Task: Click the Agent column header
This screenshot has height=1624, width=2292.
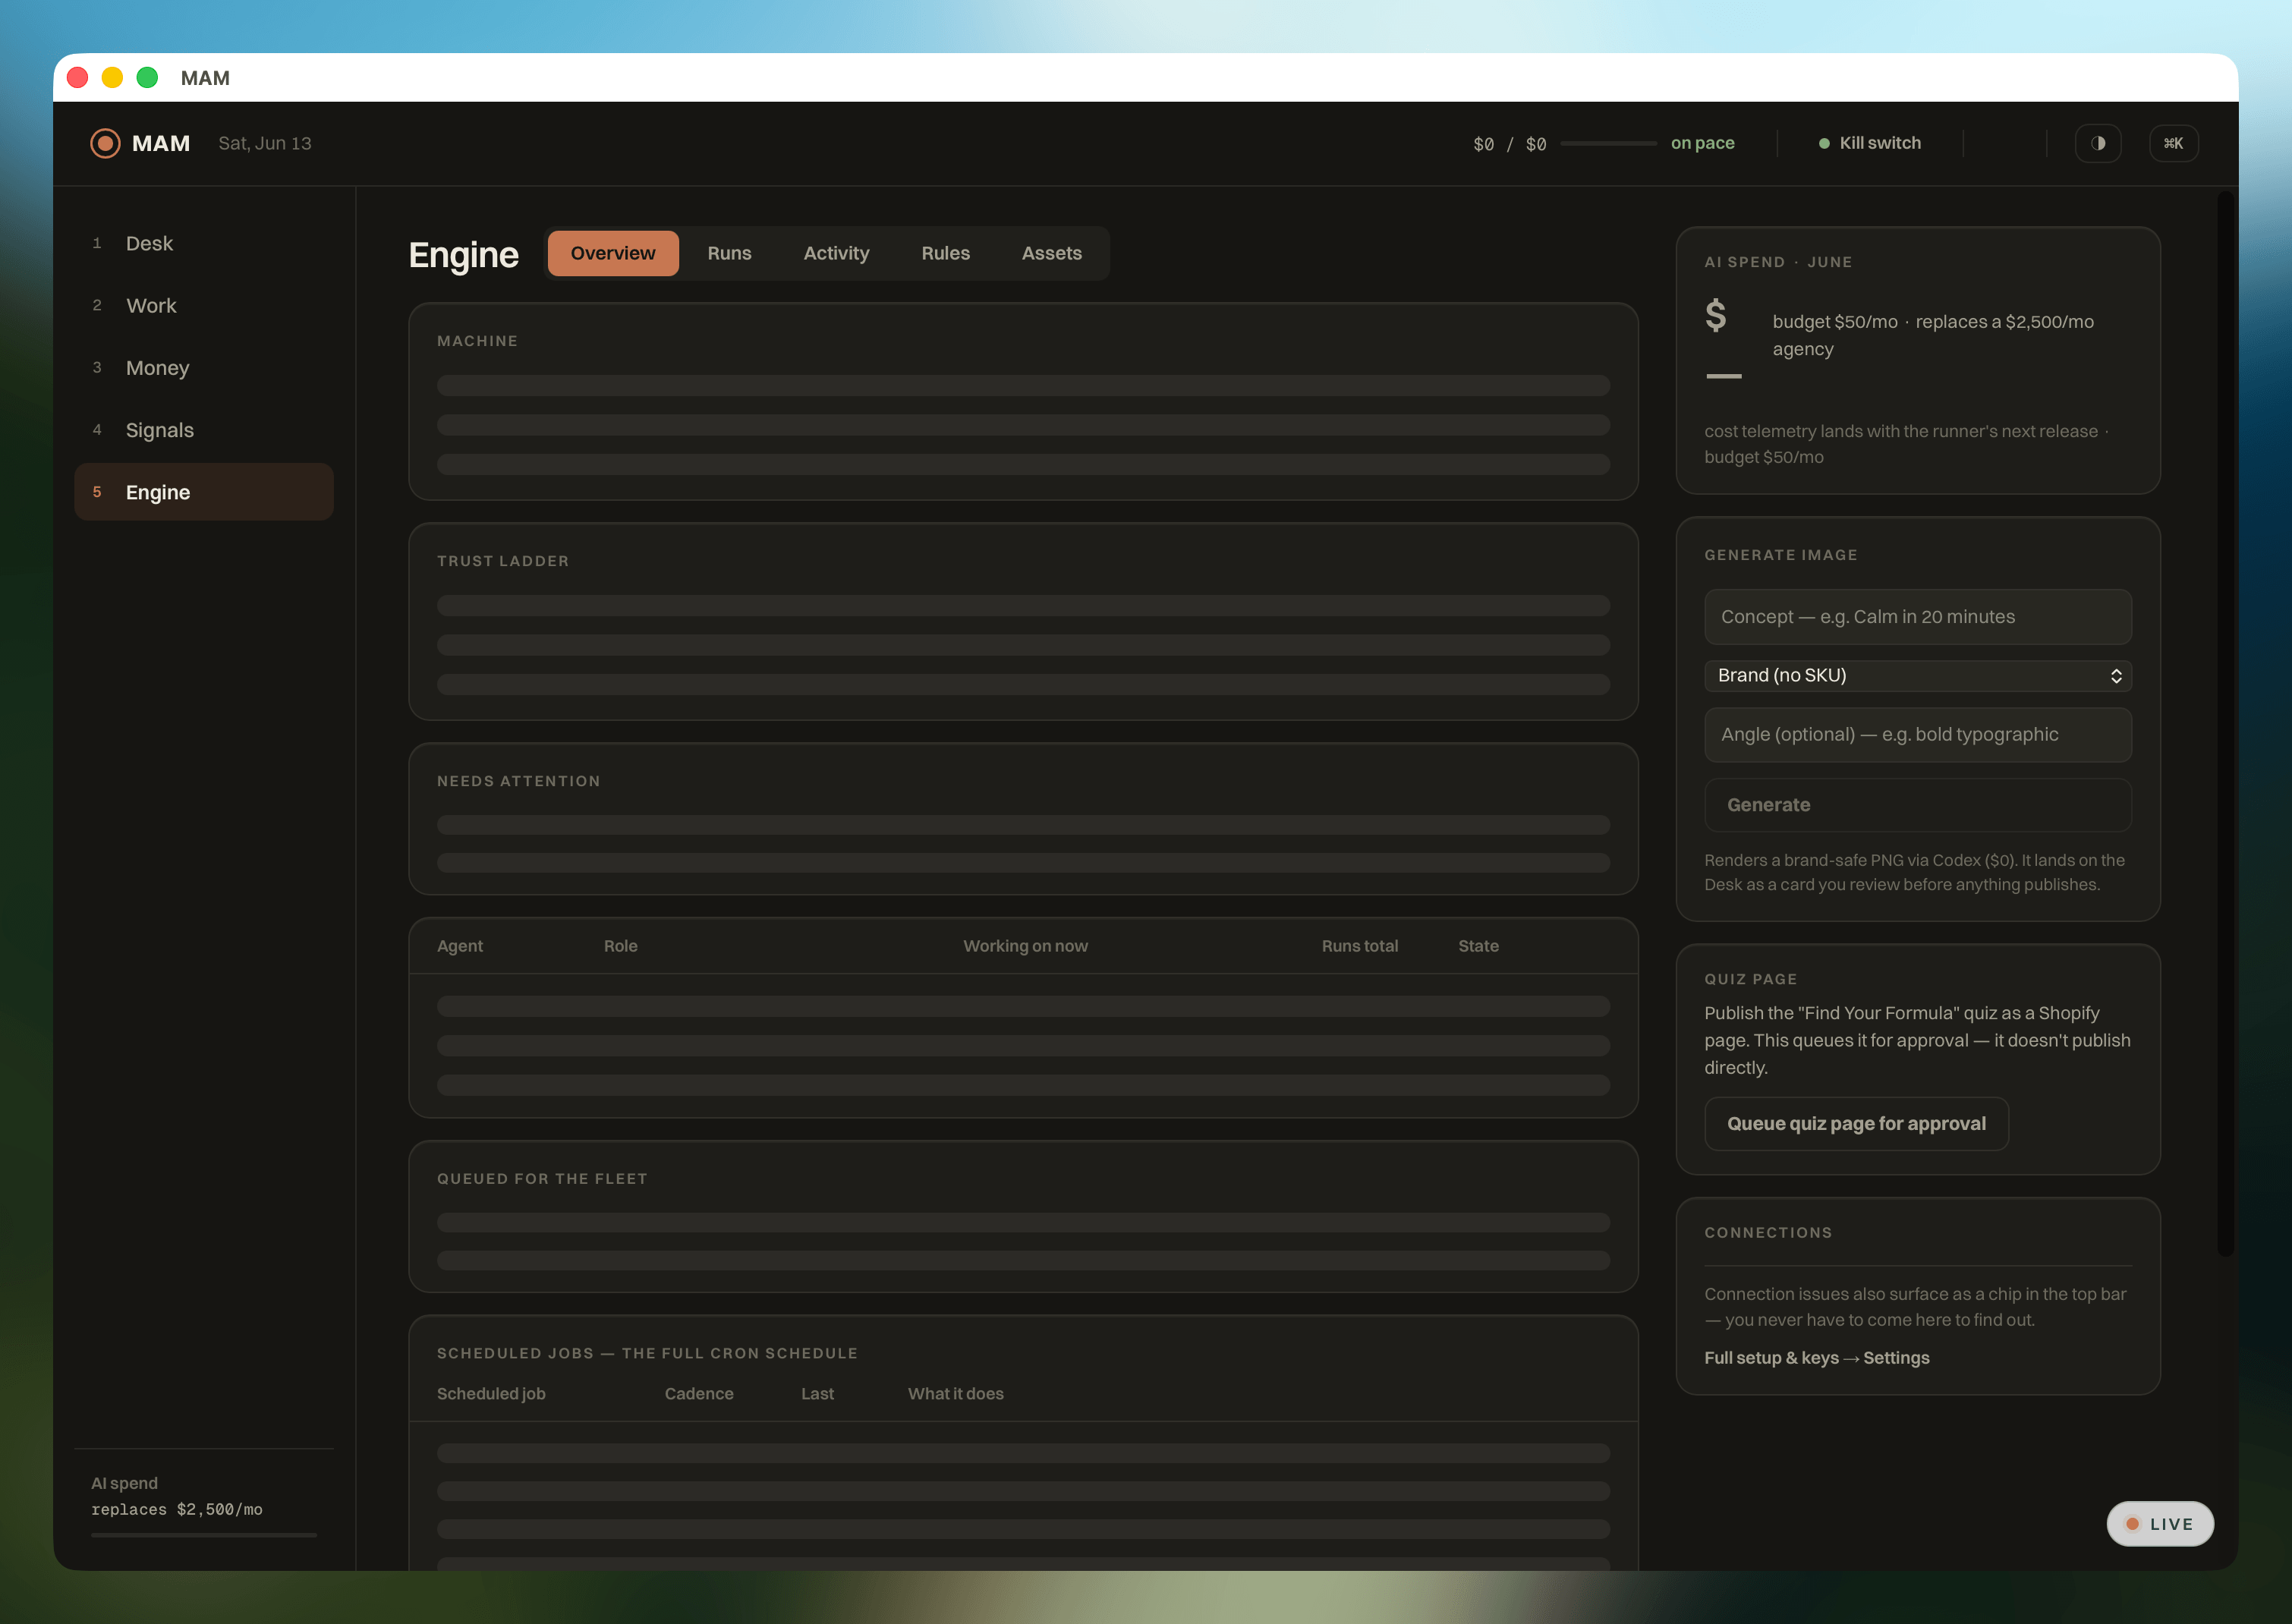Action: [x=460, y=946]
